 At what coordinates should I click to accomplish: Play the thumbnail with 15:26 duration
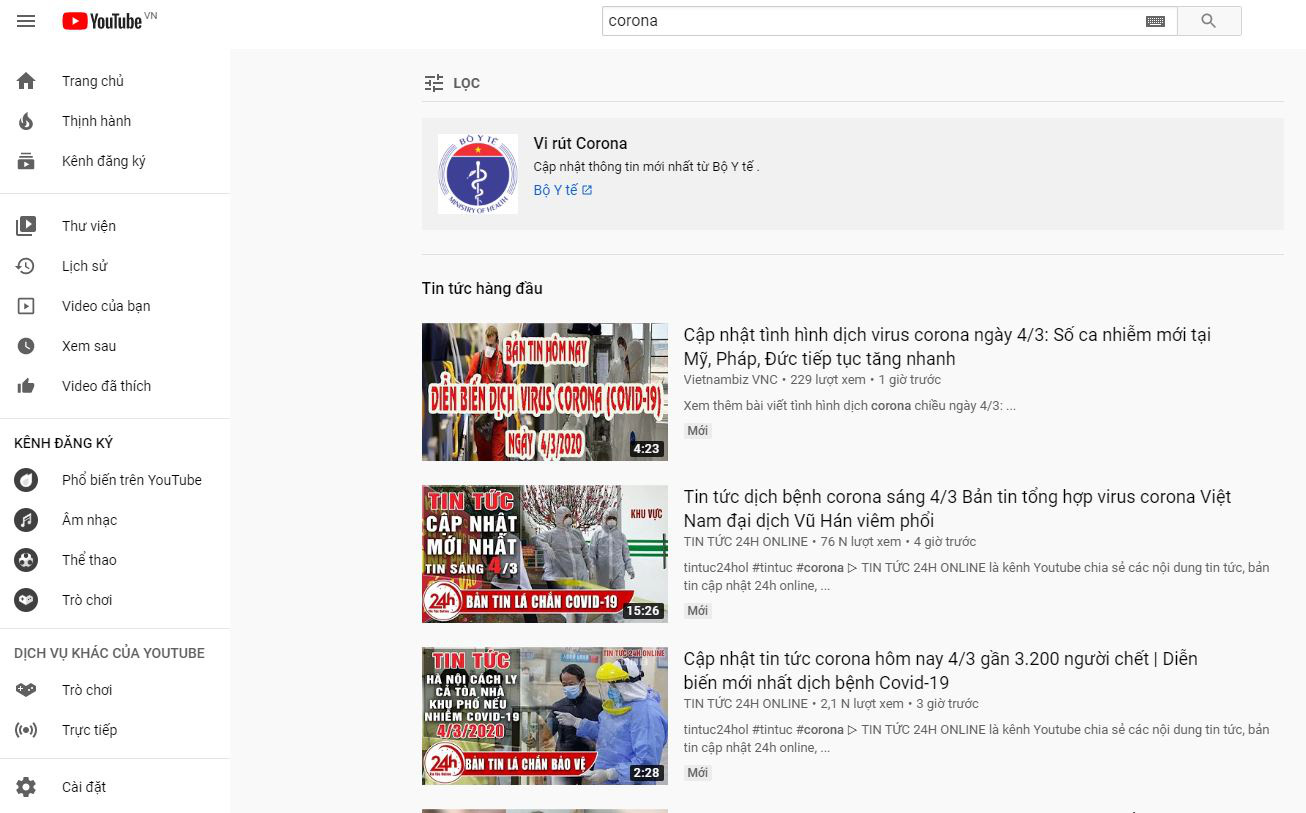coord(545,554)
